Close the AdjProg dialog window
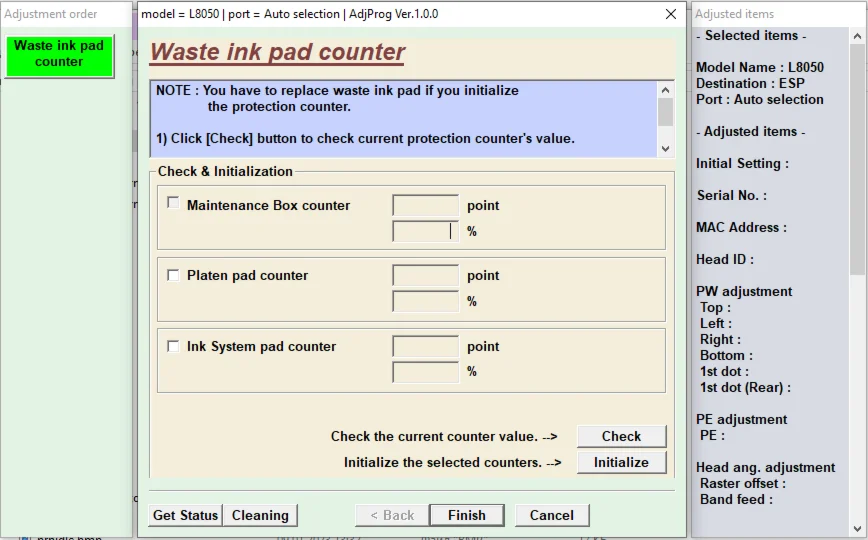This screenshot has width=868, height=540. pyautogui.click(x=670, y=14)
